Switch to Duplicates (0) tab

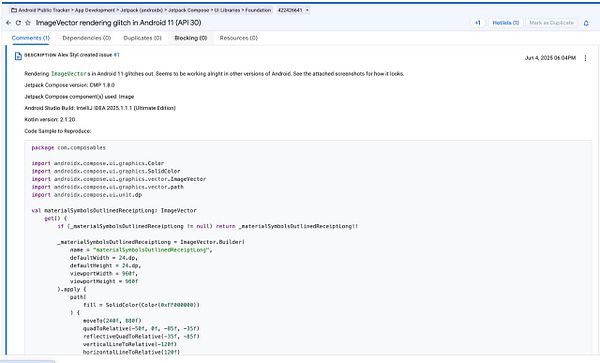pos(142,38)
